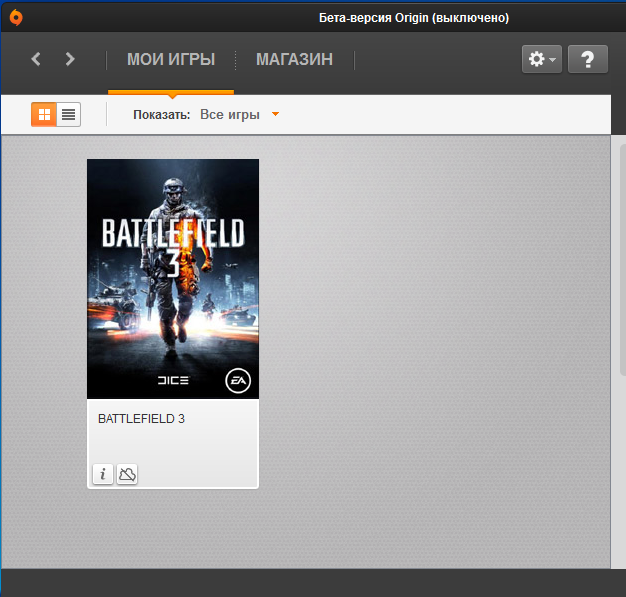Go forward with the right arrow
The image size is (626, 597).
point(70,59)
